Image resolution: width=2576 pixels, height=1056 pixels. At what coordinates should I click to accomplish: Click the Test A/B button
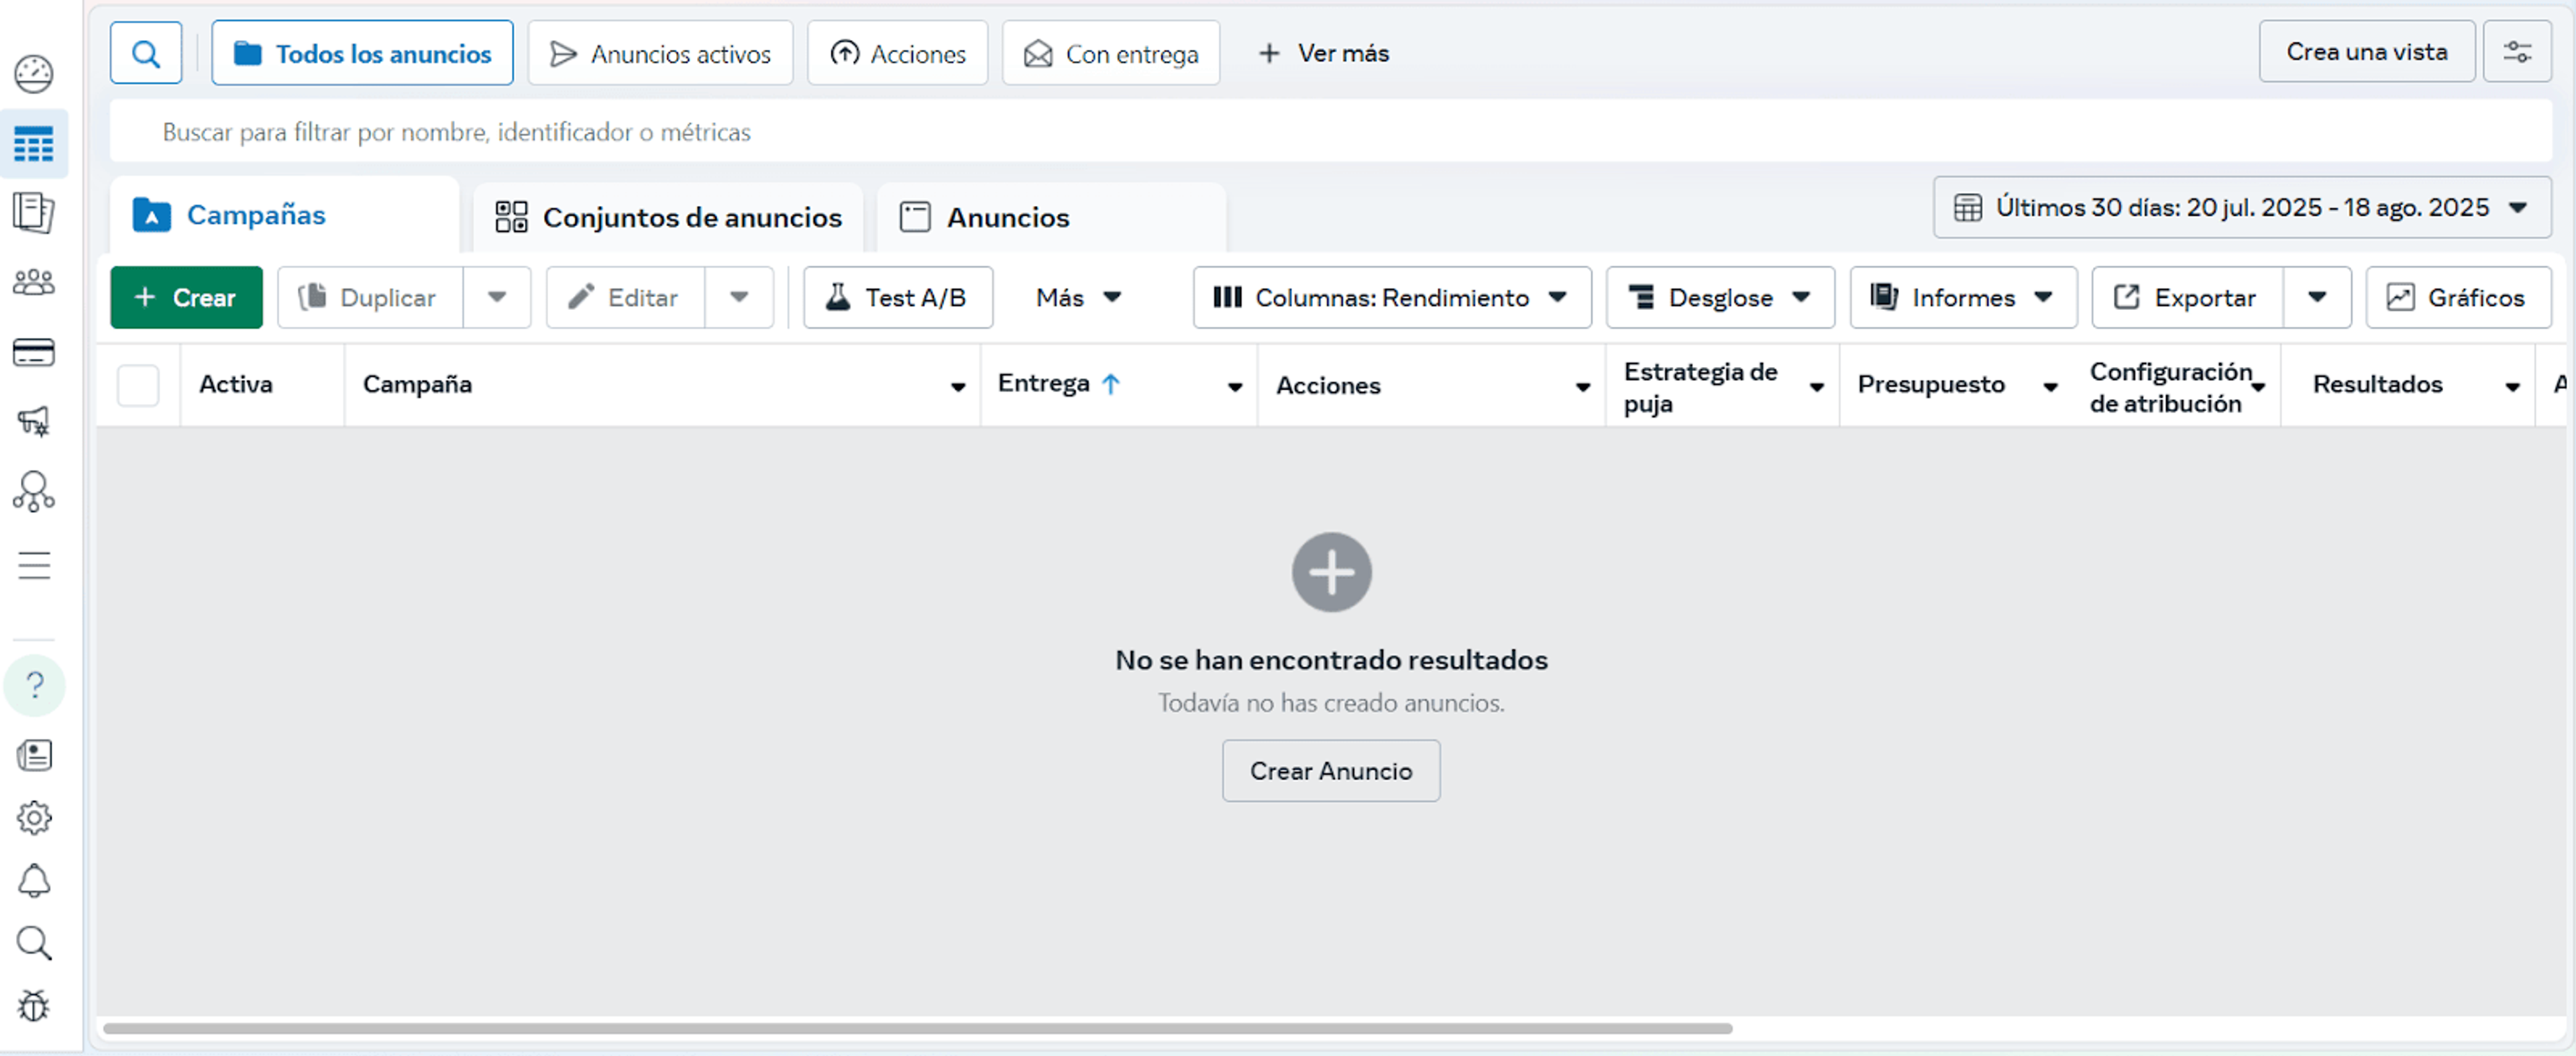898,298
